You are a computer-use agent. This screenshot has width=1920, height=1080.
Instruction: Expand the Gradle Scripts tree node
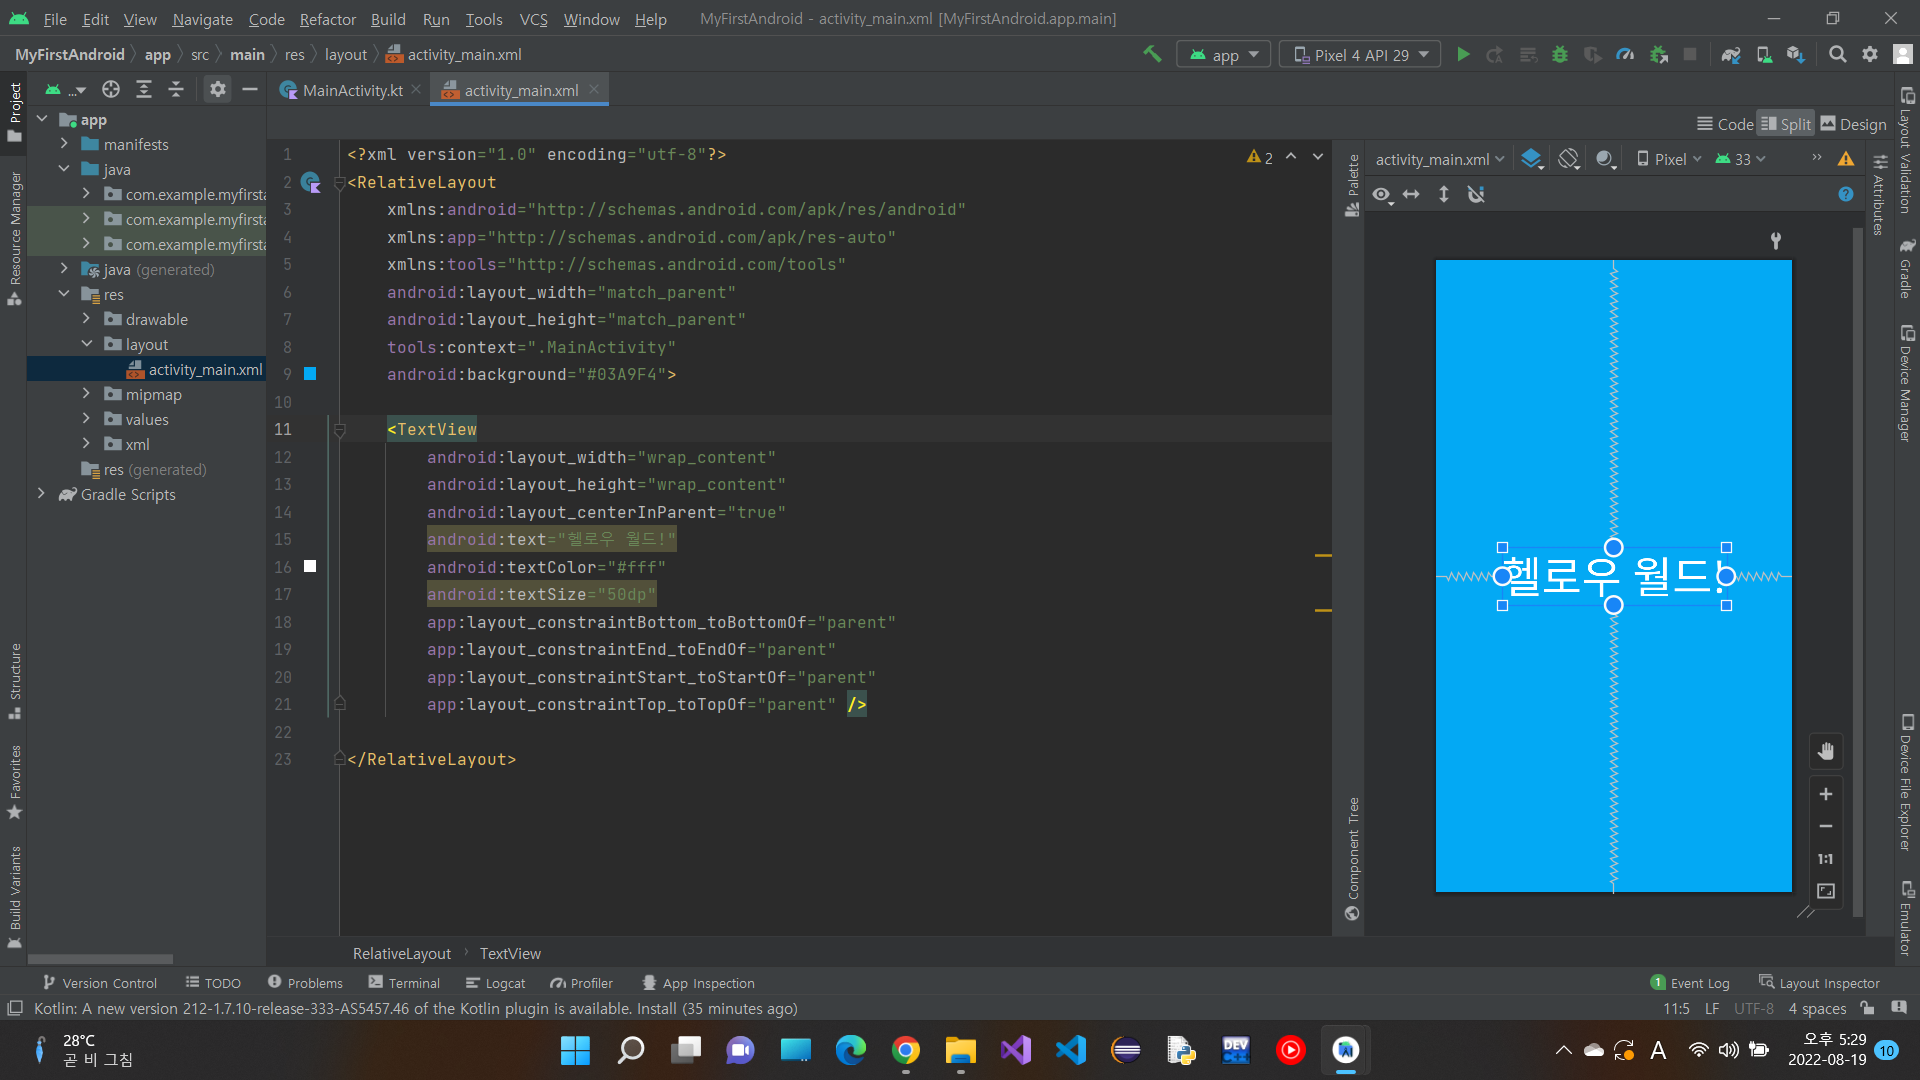pos(41,494)
